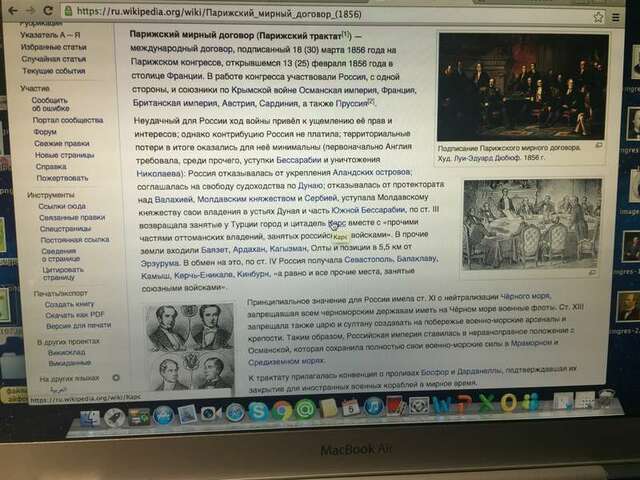Open Версия для печати link
The width and height of the screenshot is (640, 480).
coord(79,325)
